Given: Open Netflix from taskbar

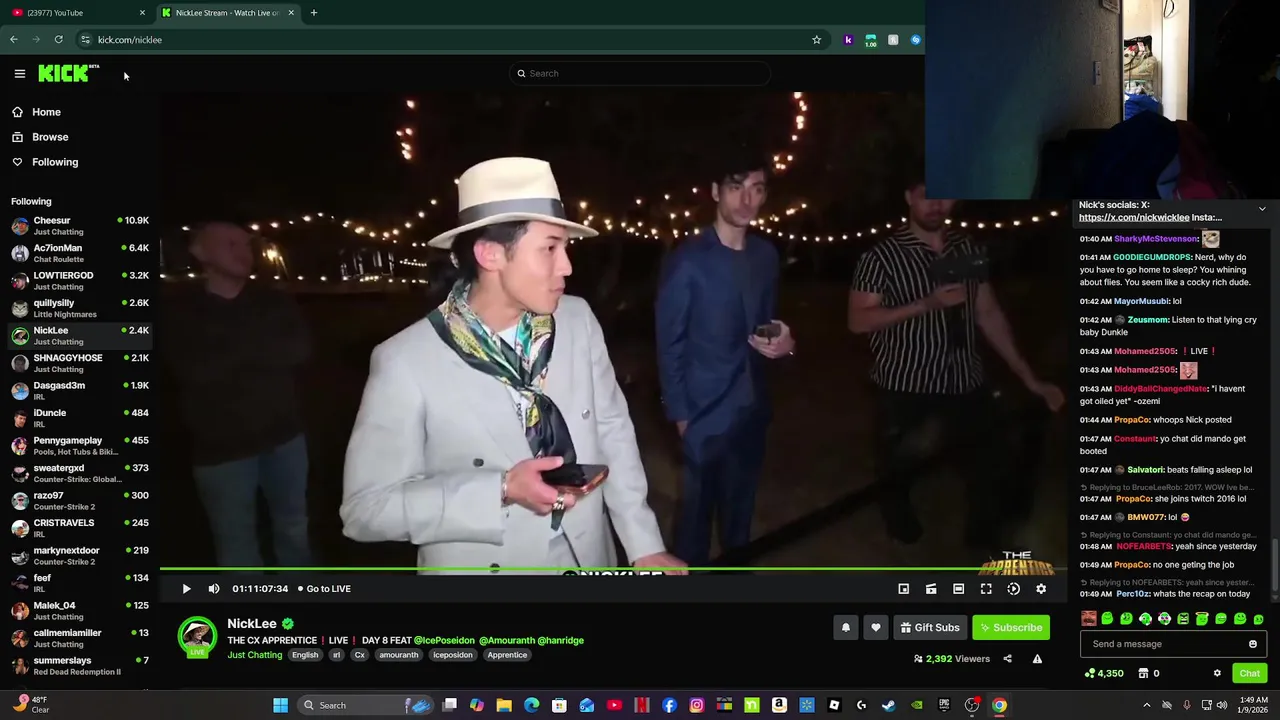Looking at the screenshot, I should pyautogui.click(x=642, y=705).
